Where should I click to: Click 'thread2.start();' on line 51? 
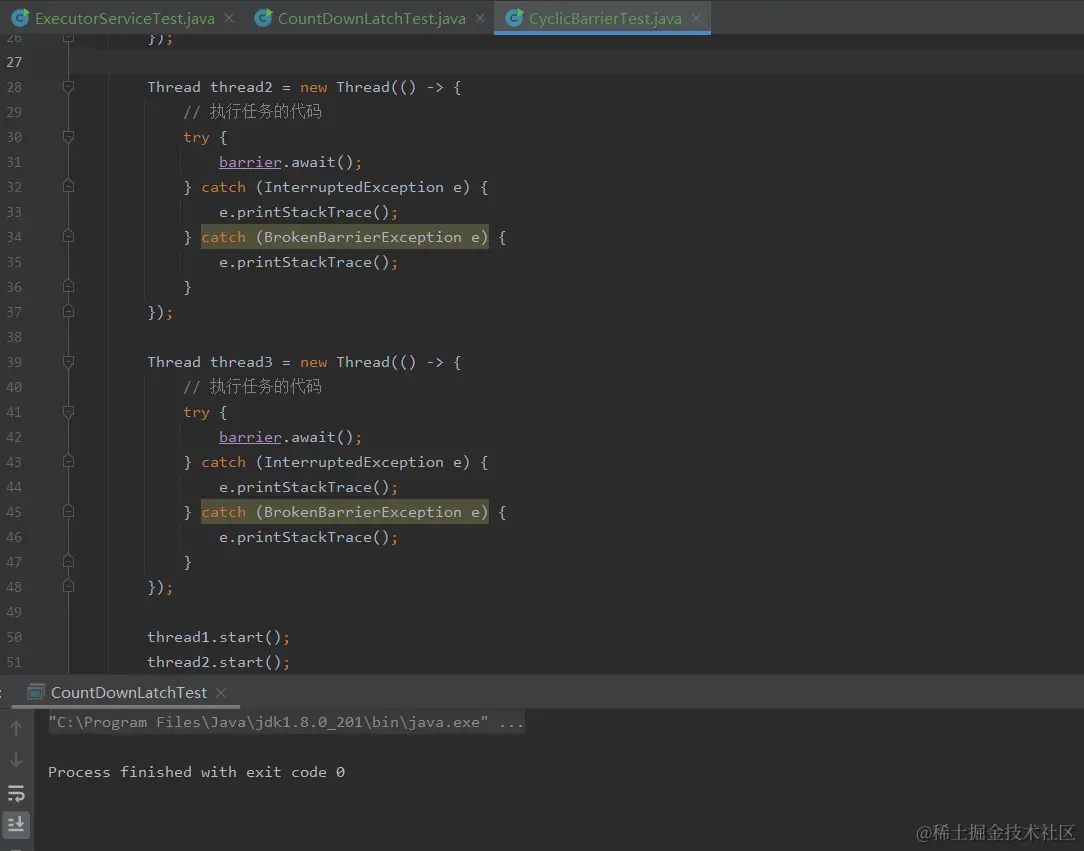tap(218, 662)
